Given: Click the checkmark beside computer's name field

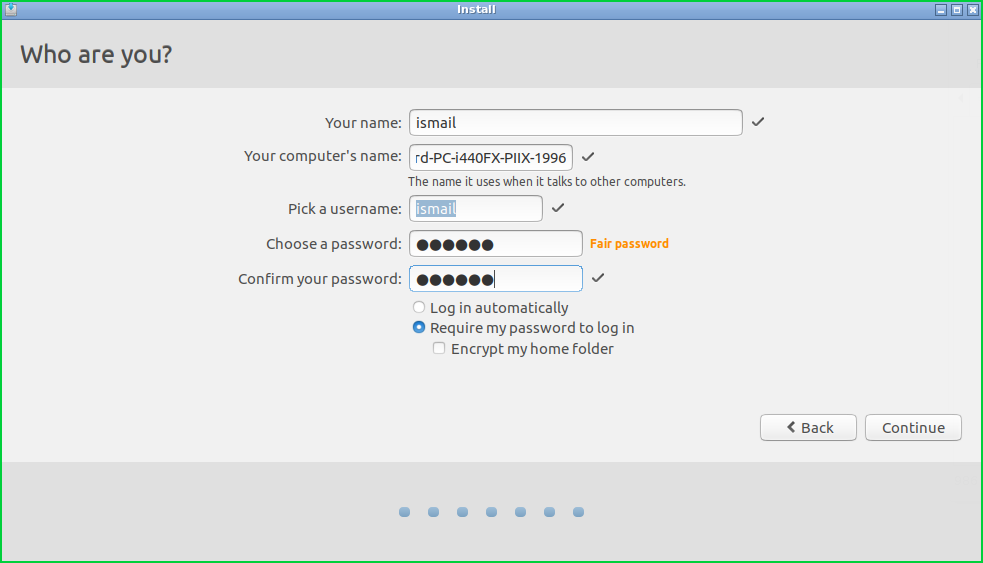Looking at the screenshot, I should tap(587, 157).
